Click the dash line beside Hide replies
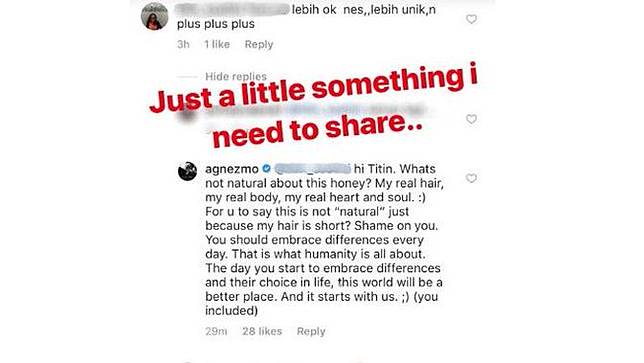Image resolution: width=644 pixels, height=363 pixels. 187,76
